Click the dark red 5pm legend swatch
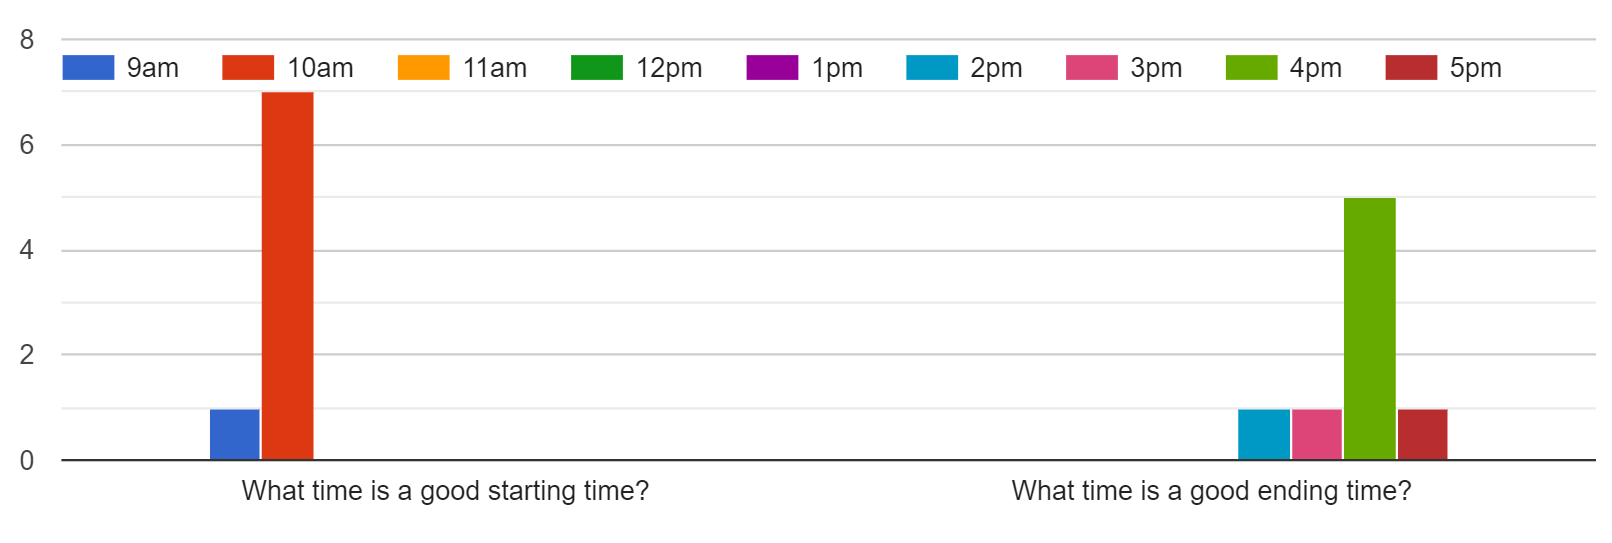Screen dimensions: 1612x543 (x=1411, y=67)
